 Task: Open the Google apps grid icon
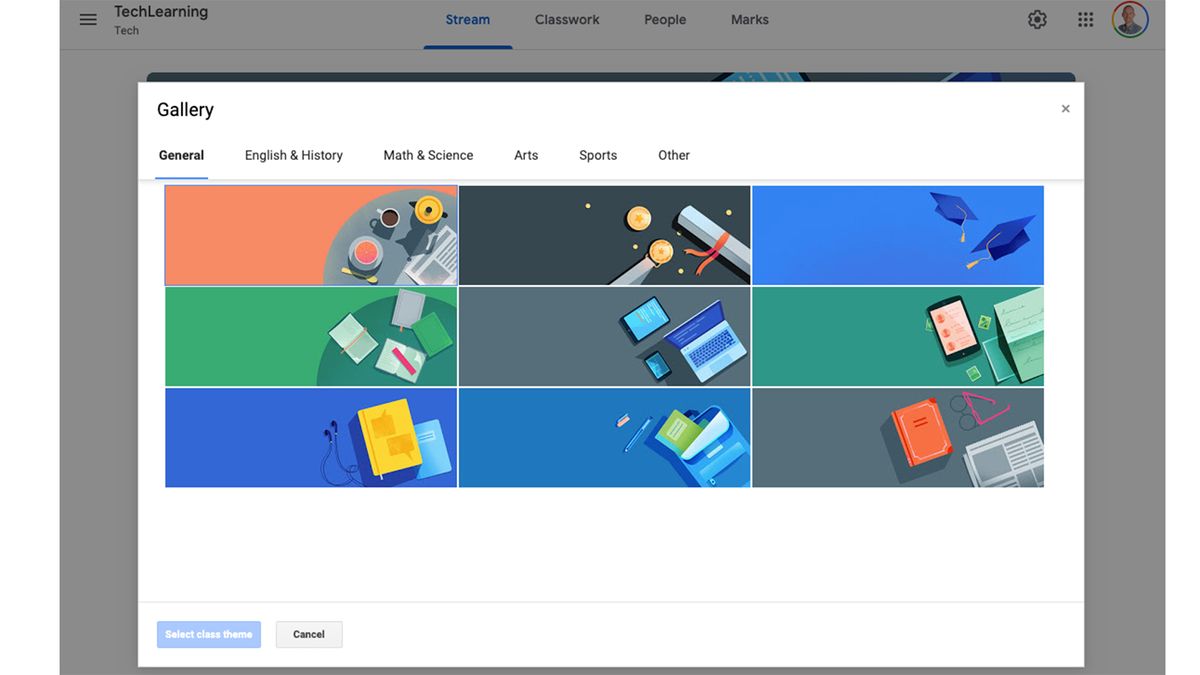coord(1085,19)
